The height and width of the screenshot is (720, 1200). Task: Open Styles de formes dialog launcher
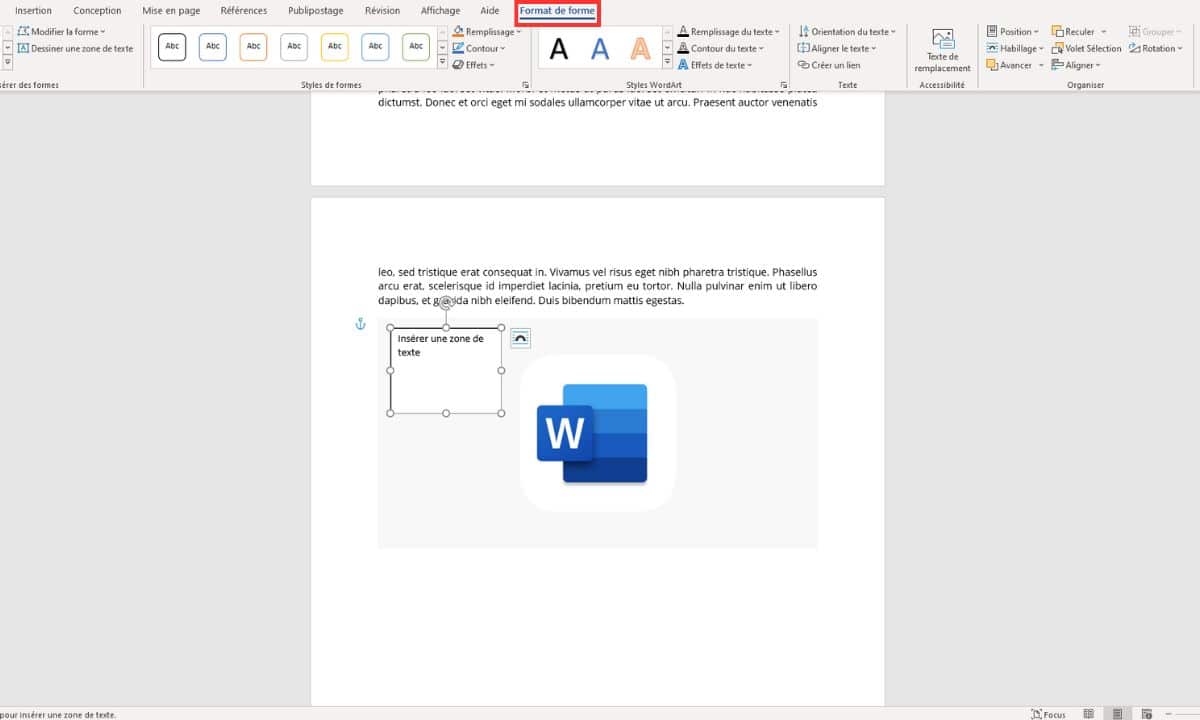click(525, 85)
